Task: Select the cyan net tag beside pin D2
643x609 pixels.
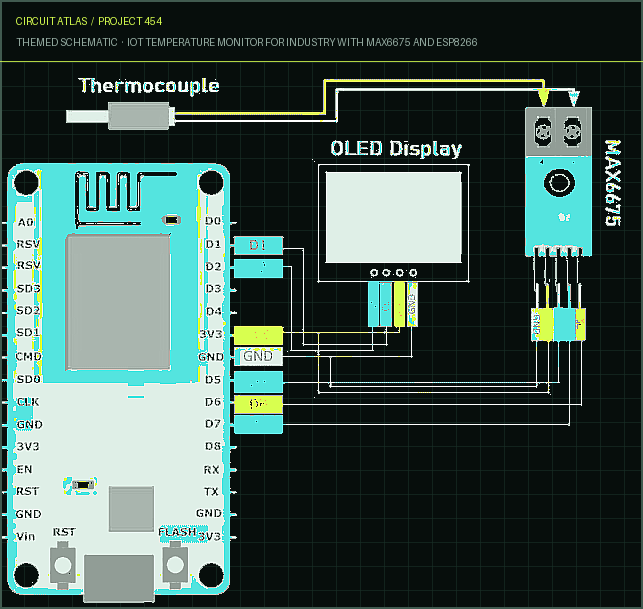Action: 258,268
